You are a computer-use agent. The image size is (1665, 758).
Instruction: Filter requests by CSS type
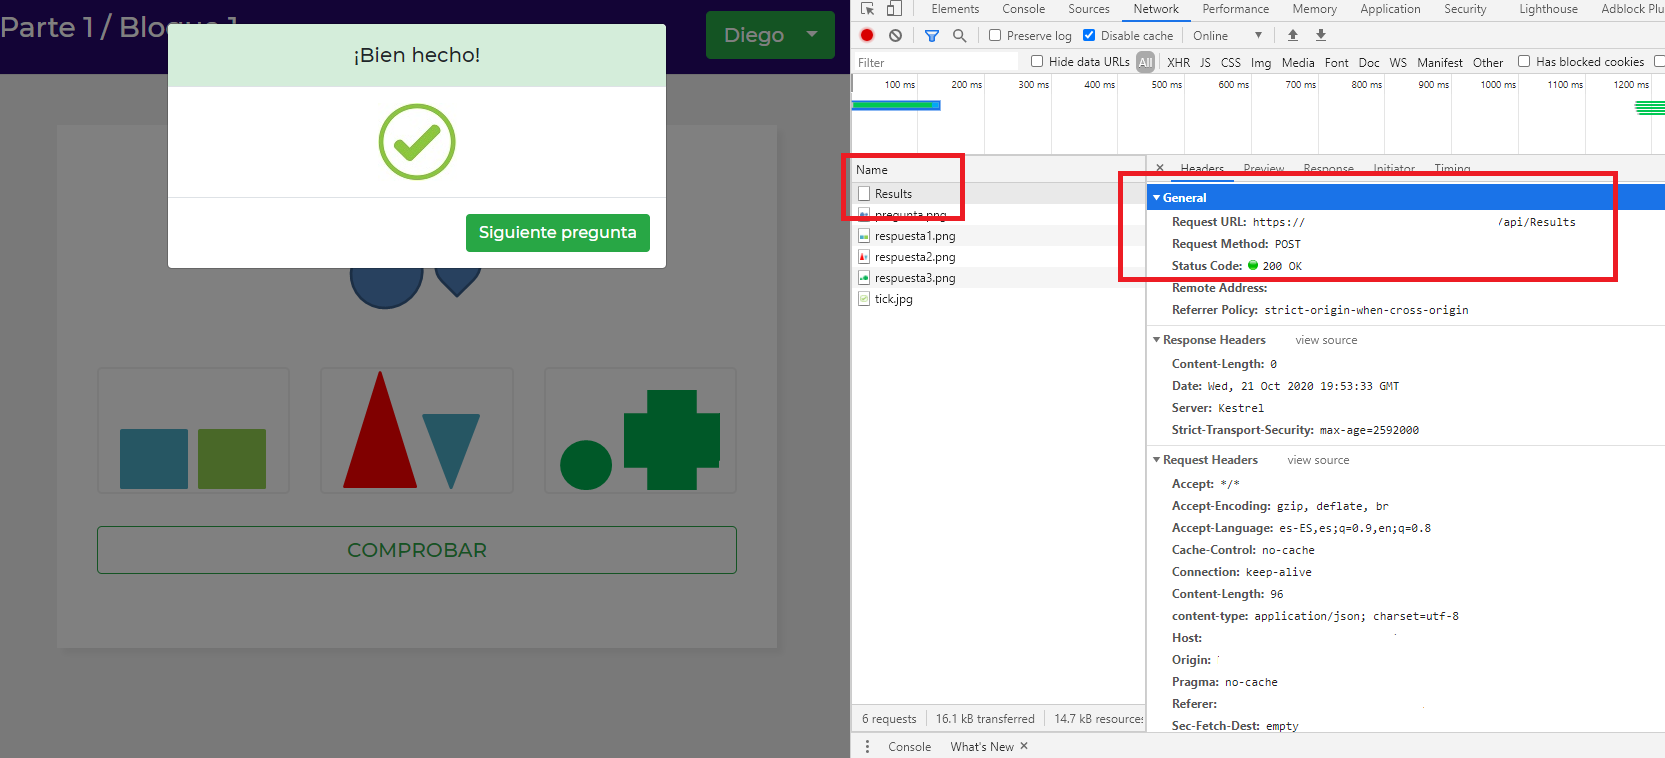coord(1231,62)
